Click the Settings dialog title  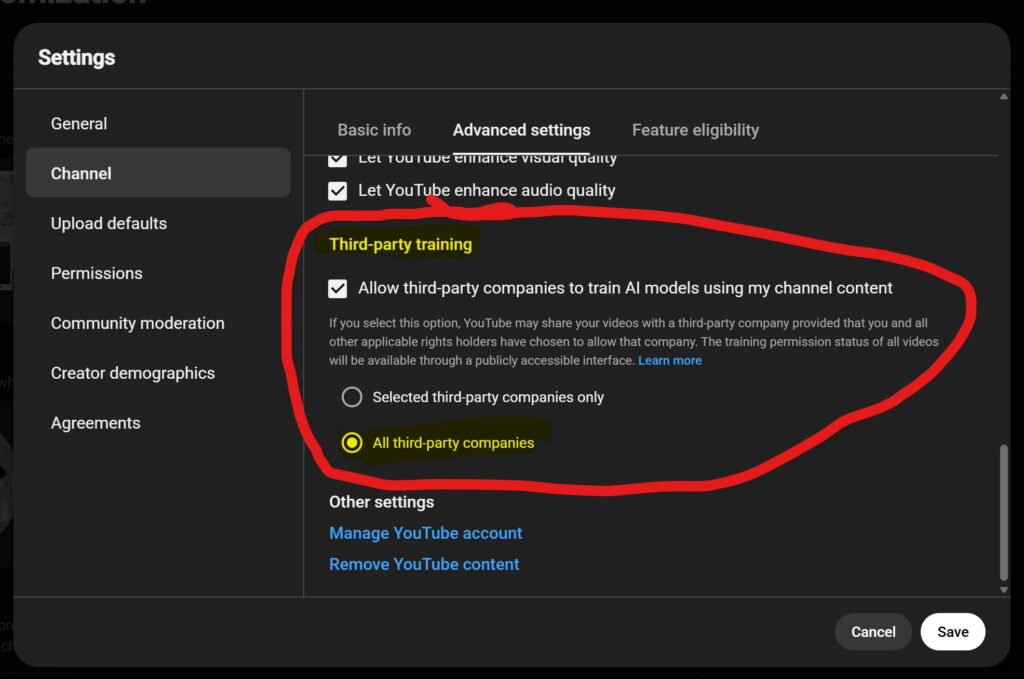pos(76,57)
